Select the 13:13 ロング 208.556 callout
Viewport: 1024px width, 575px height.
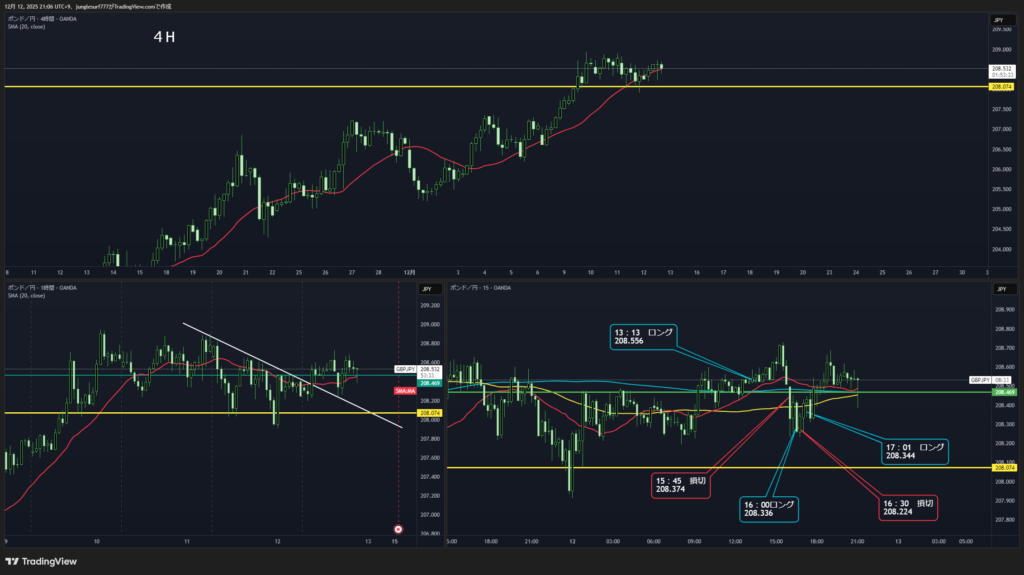(x=644, y=335)
